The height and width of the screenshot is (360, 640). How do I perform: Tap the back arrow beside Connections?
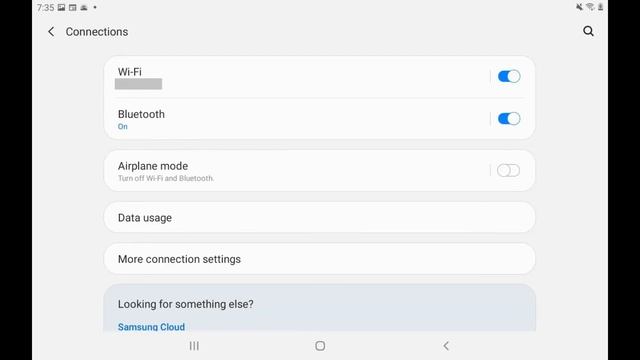(51, 32)
